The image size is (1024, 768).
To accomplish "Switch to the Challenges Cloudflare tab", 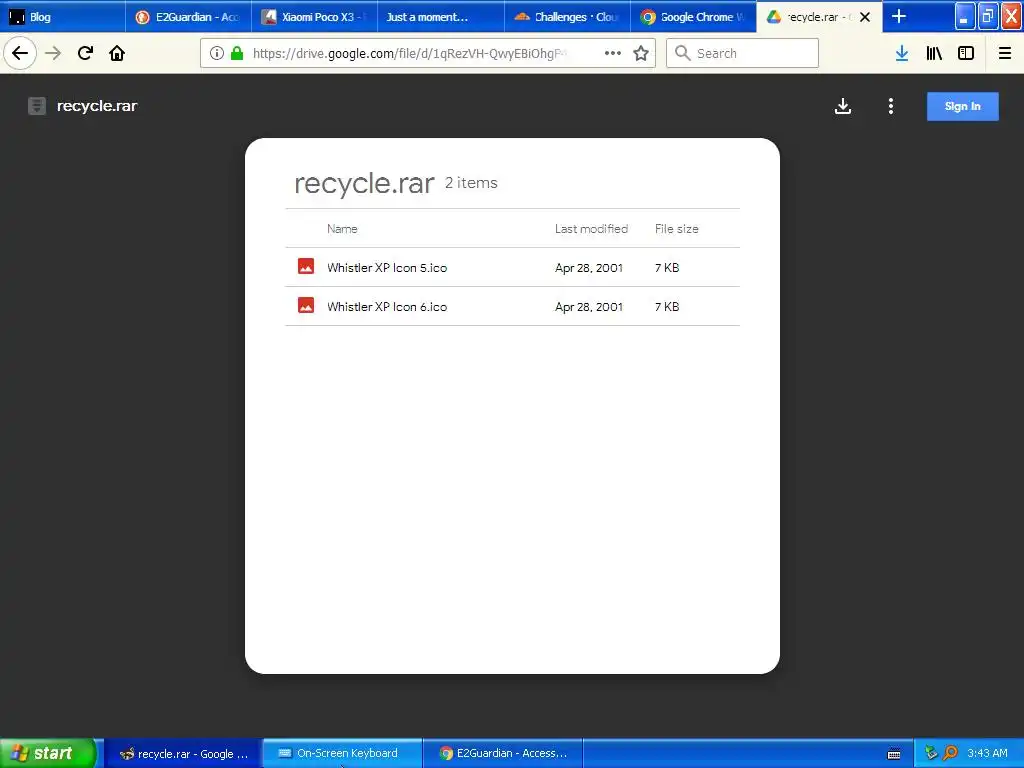I will [568, 17].
